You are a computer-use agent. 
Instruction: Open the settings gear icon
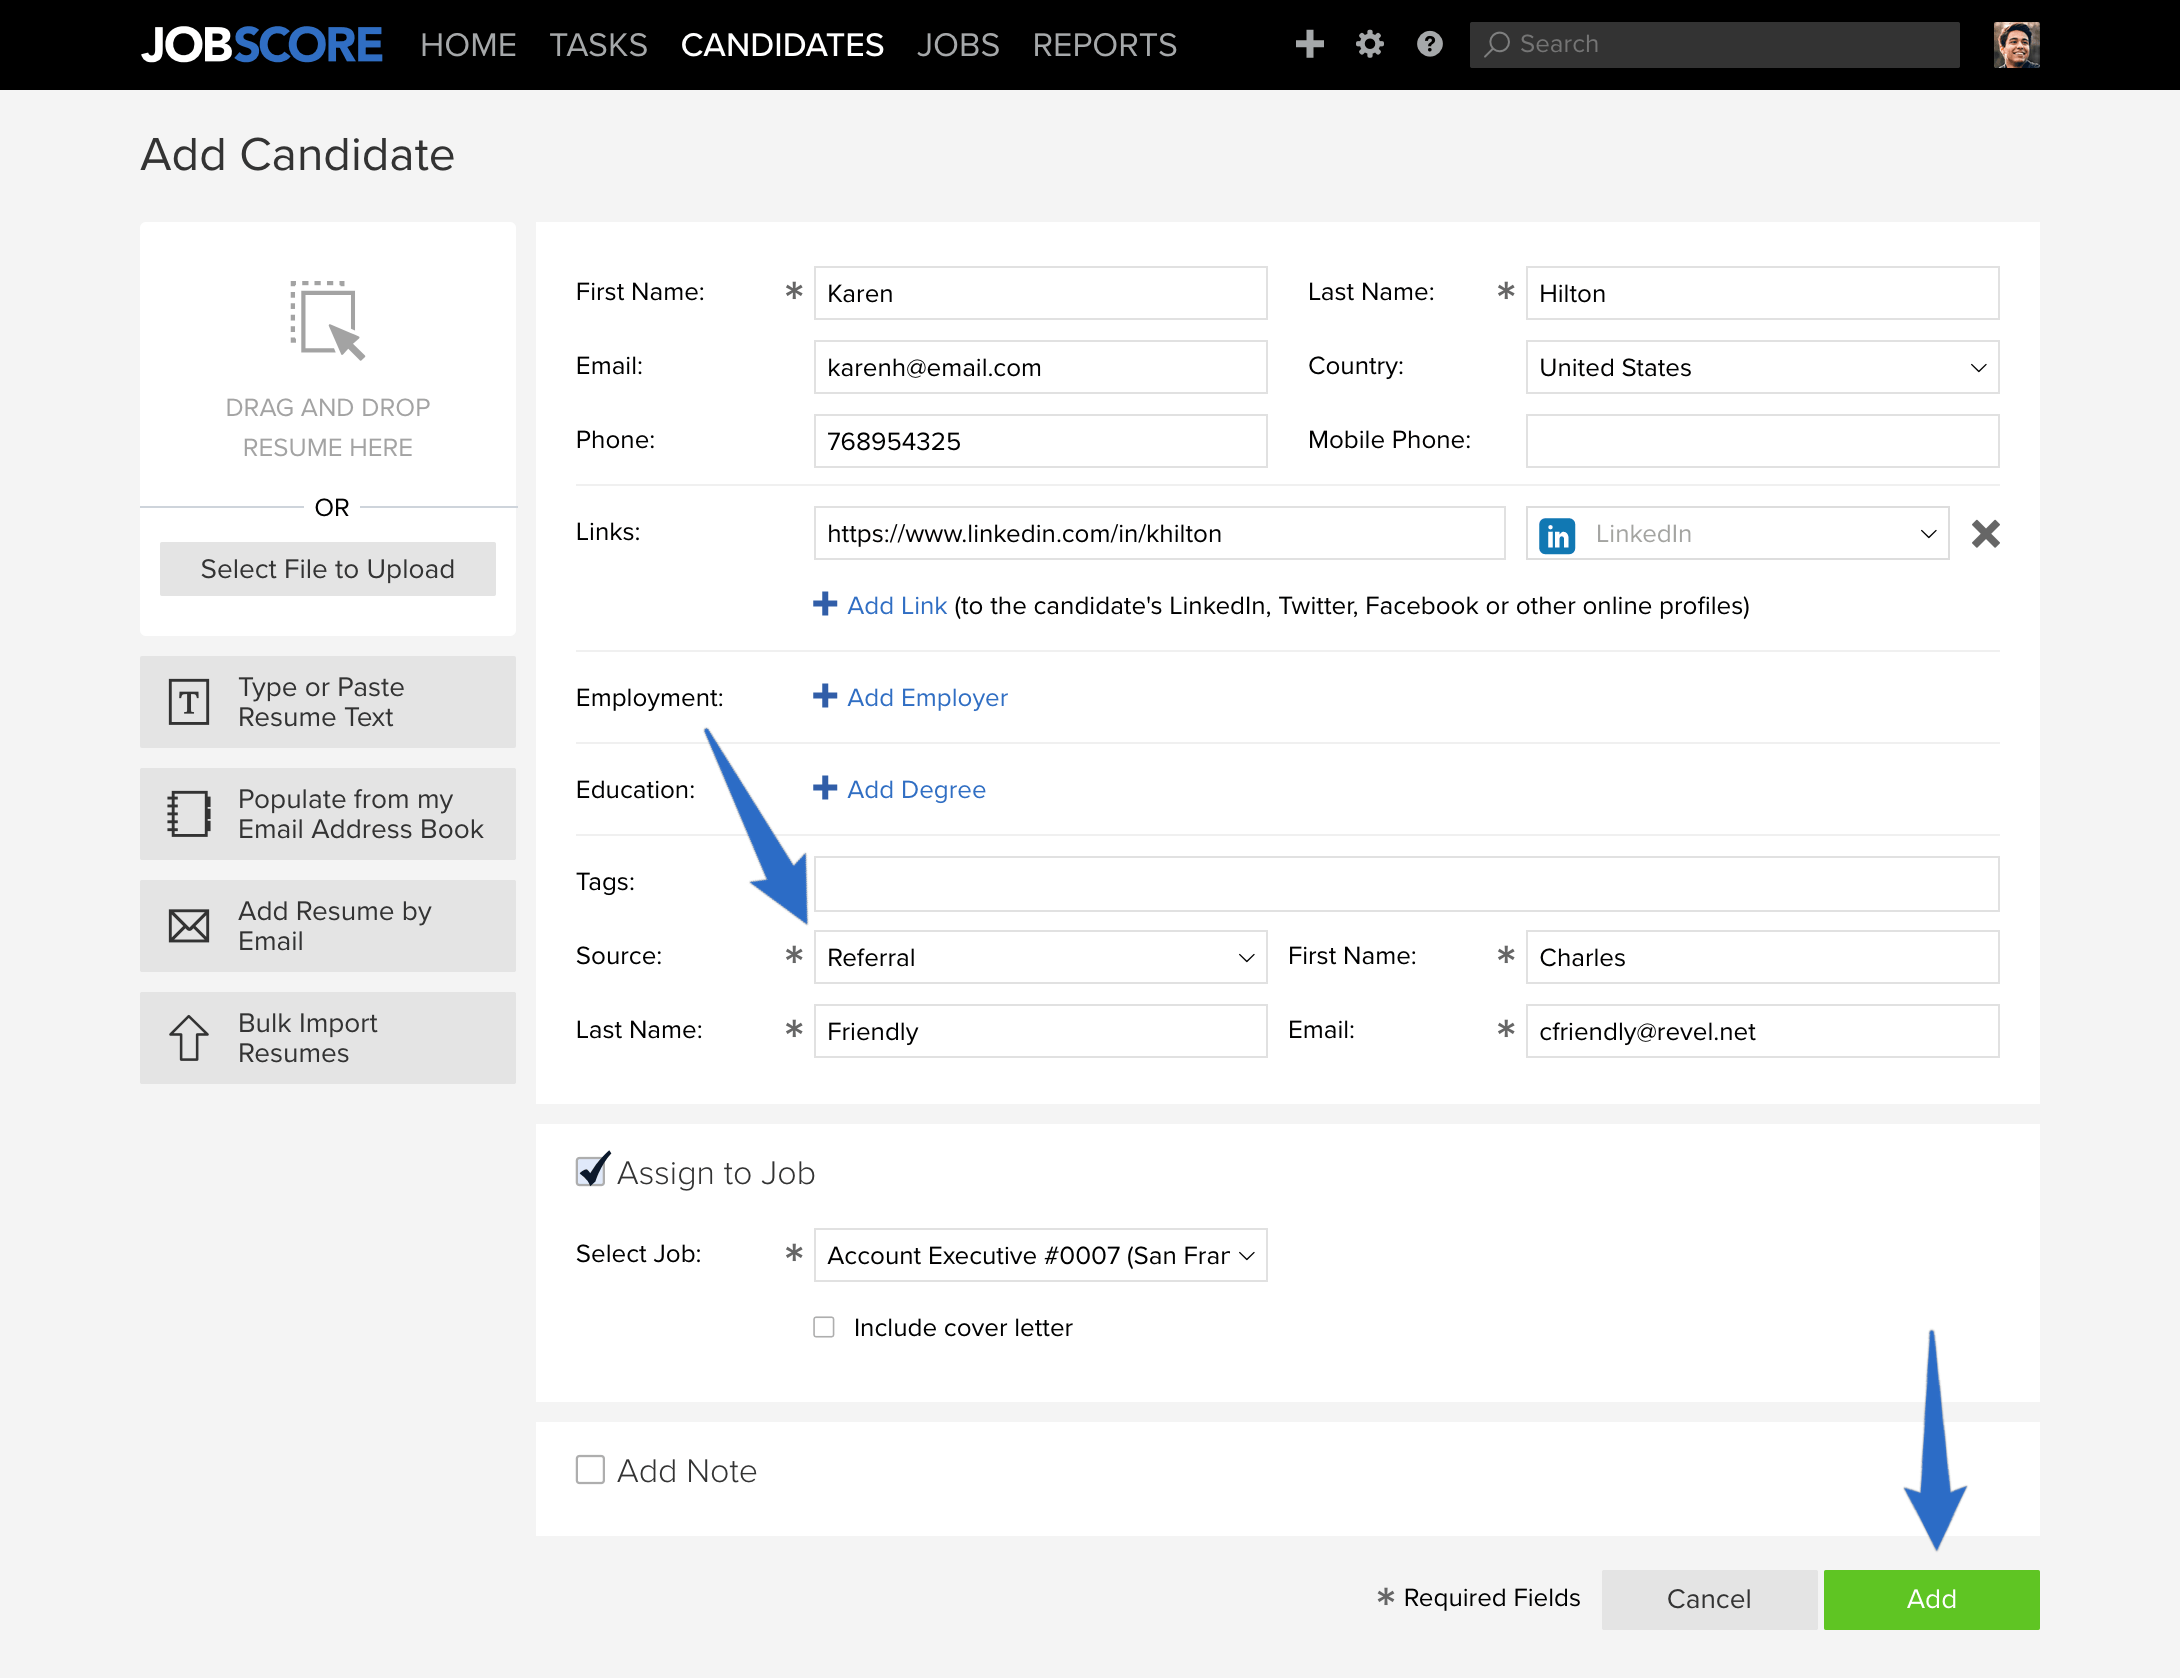(1370, 44)
